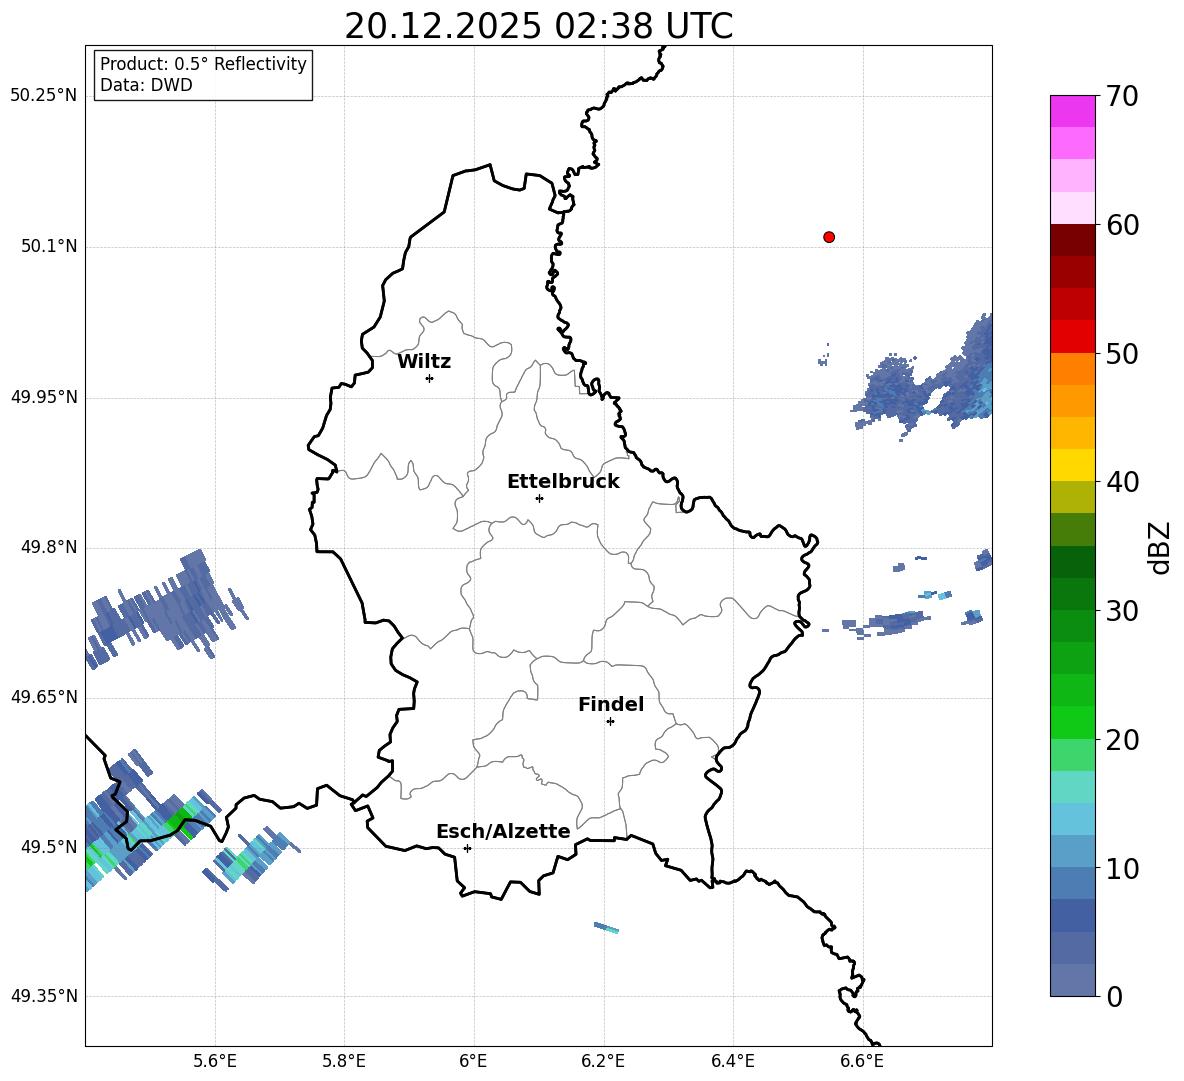1184x1081 pixels.
Task: Click the colorbar 20 tick label
Action: pyautogui.click(x=1122, y=740)
